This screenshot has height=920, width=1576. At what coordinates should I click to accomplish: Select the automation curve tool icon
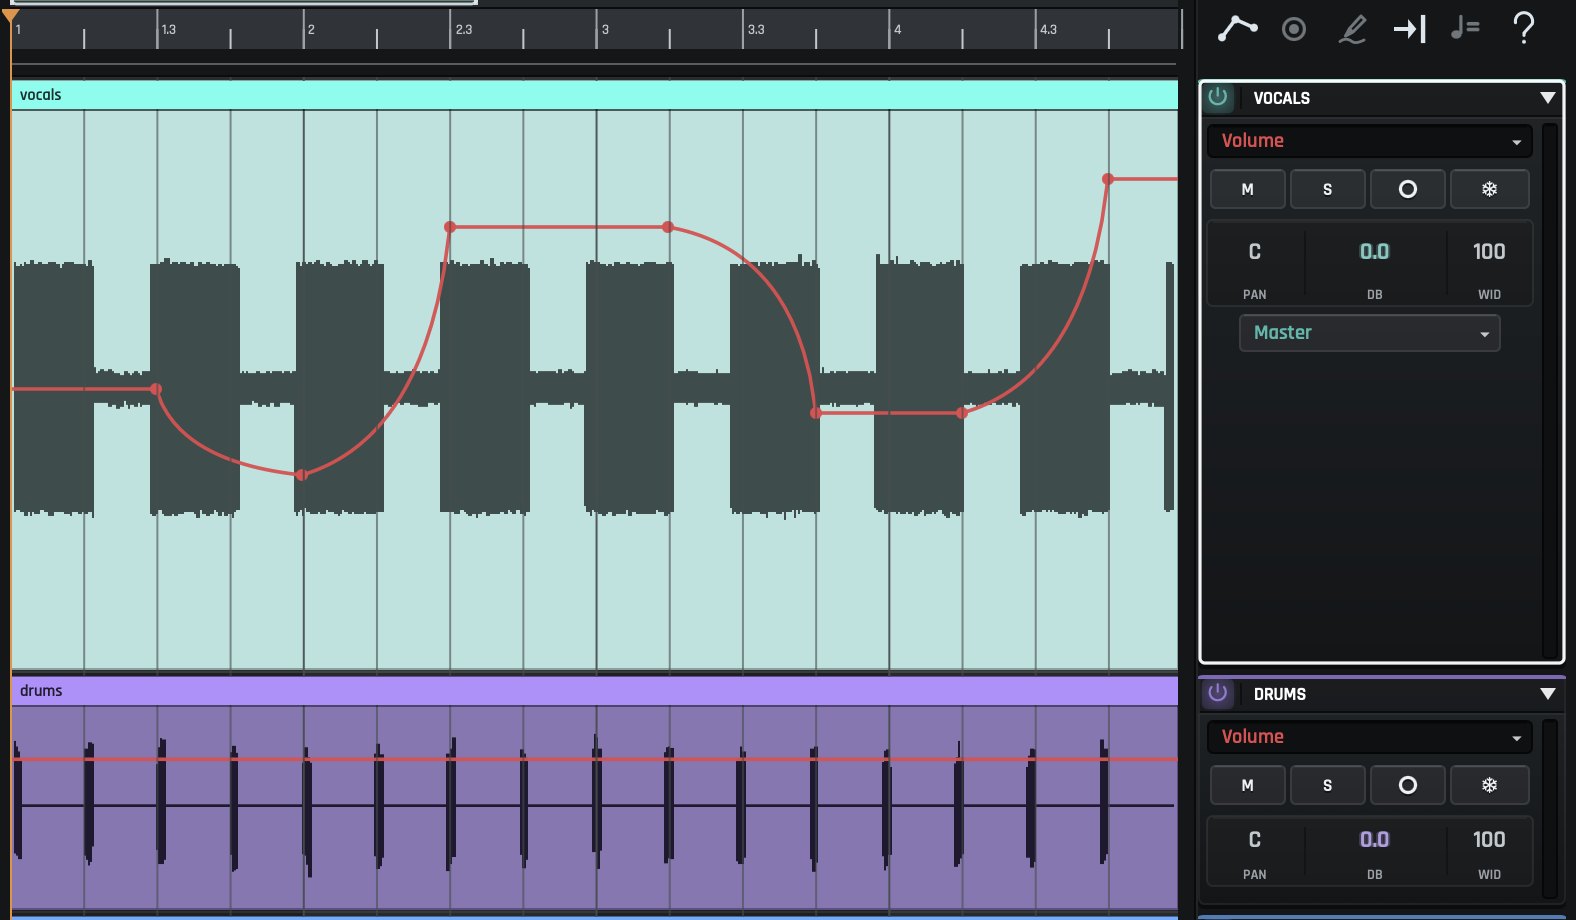pos(1237,28)
